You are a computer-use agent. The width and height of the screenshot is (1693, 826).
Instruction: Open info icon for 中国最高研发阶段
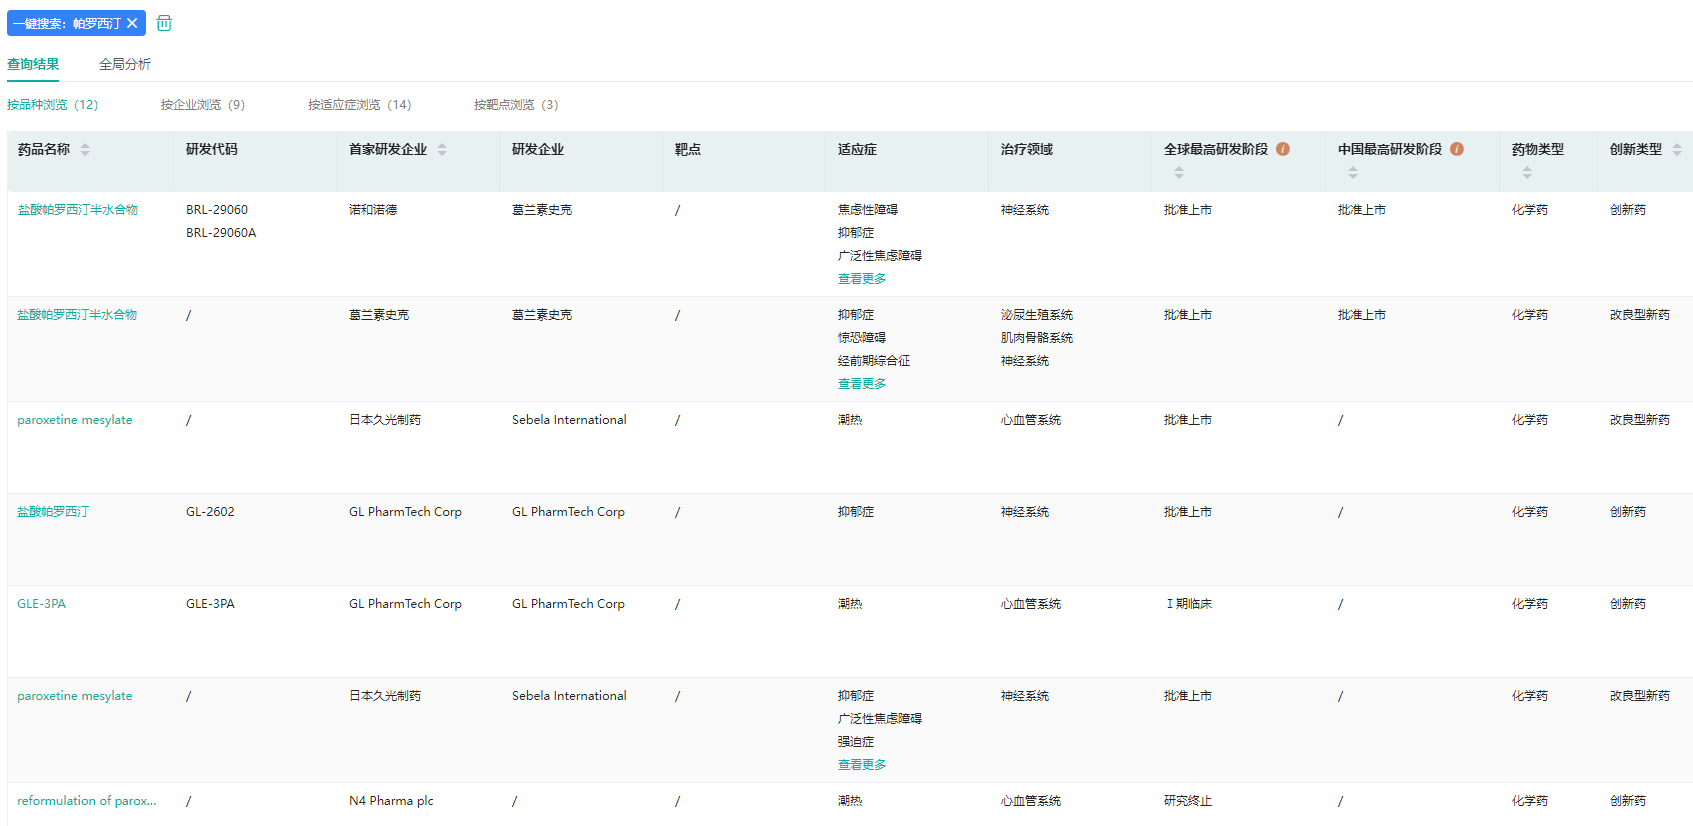click(x=1457, y=149)
